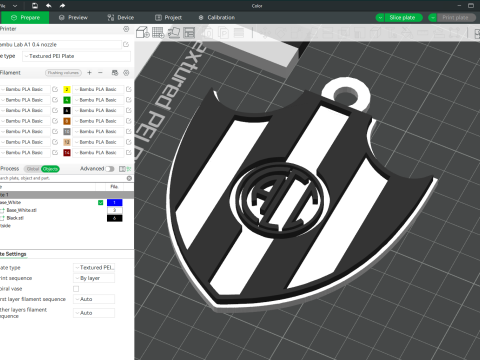Edit preset beside filament swatch 6
Viewport: 480px width, 360px height.
(x=55, y=110)
